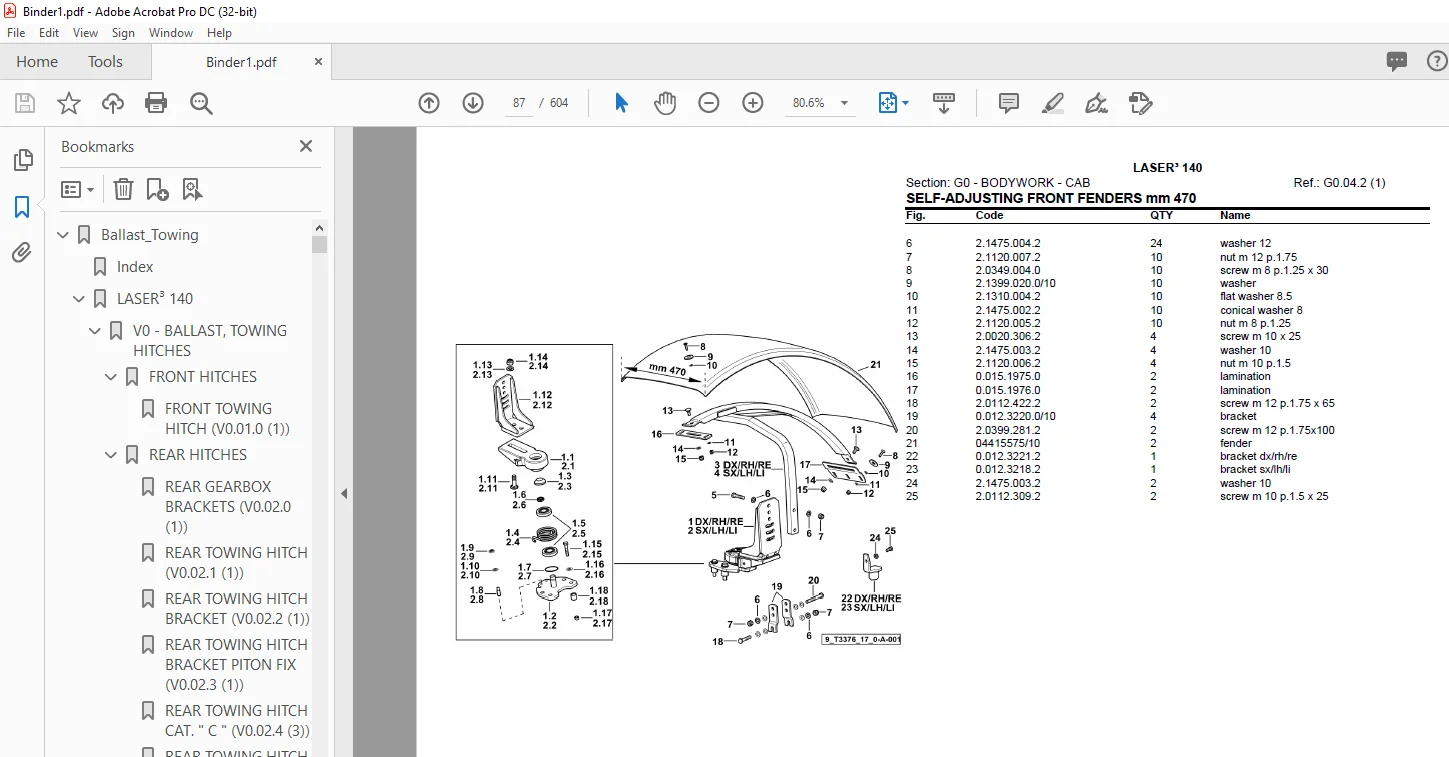Click the stamp tool icon in toolbar
Viewport: 1449px width, 757px height.
click(1140, 103)
